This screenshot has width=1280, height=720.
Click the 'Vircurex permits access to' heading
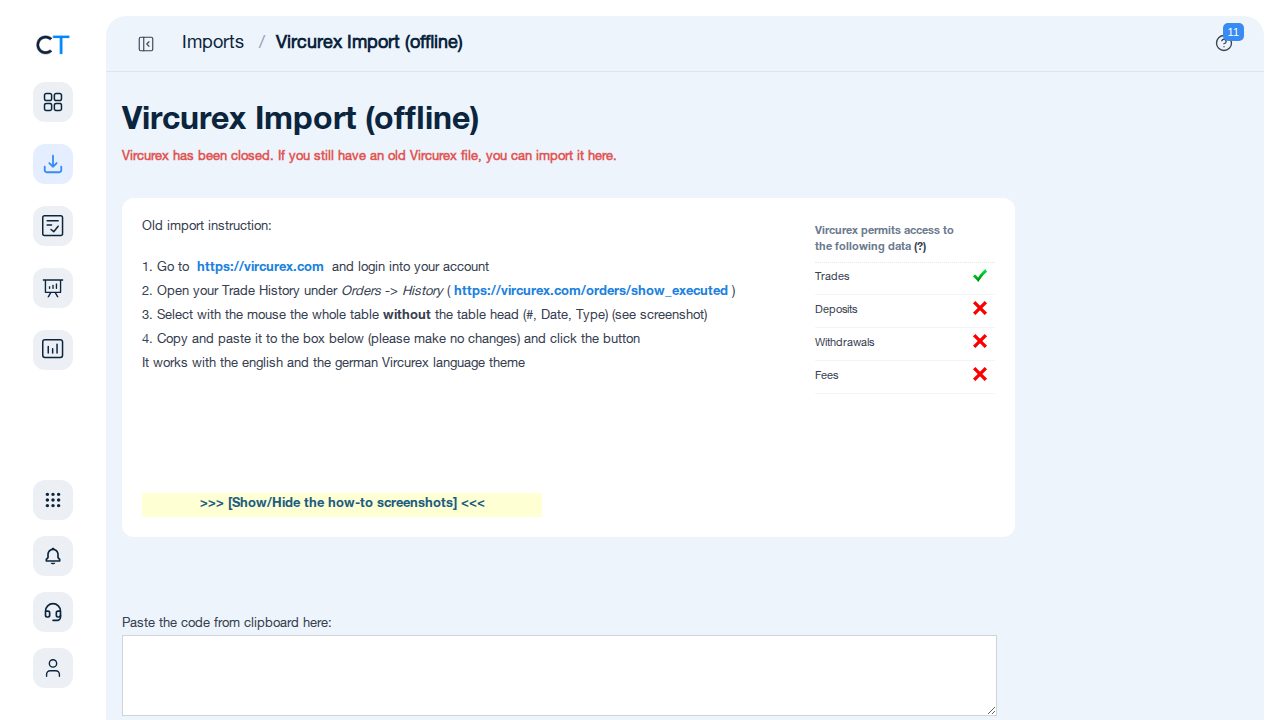pyautogui.click(x=884, y=230)
